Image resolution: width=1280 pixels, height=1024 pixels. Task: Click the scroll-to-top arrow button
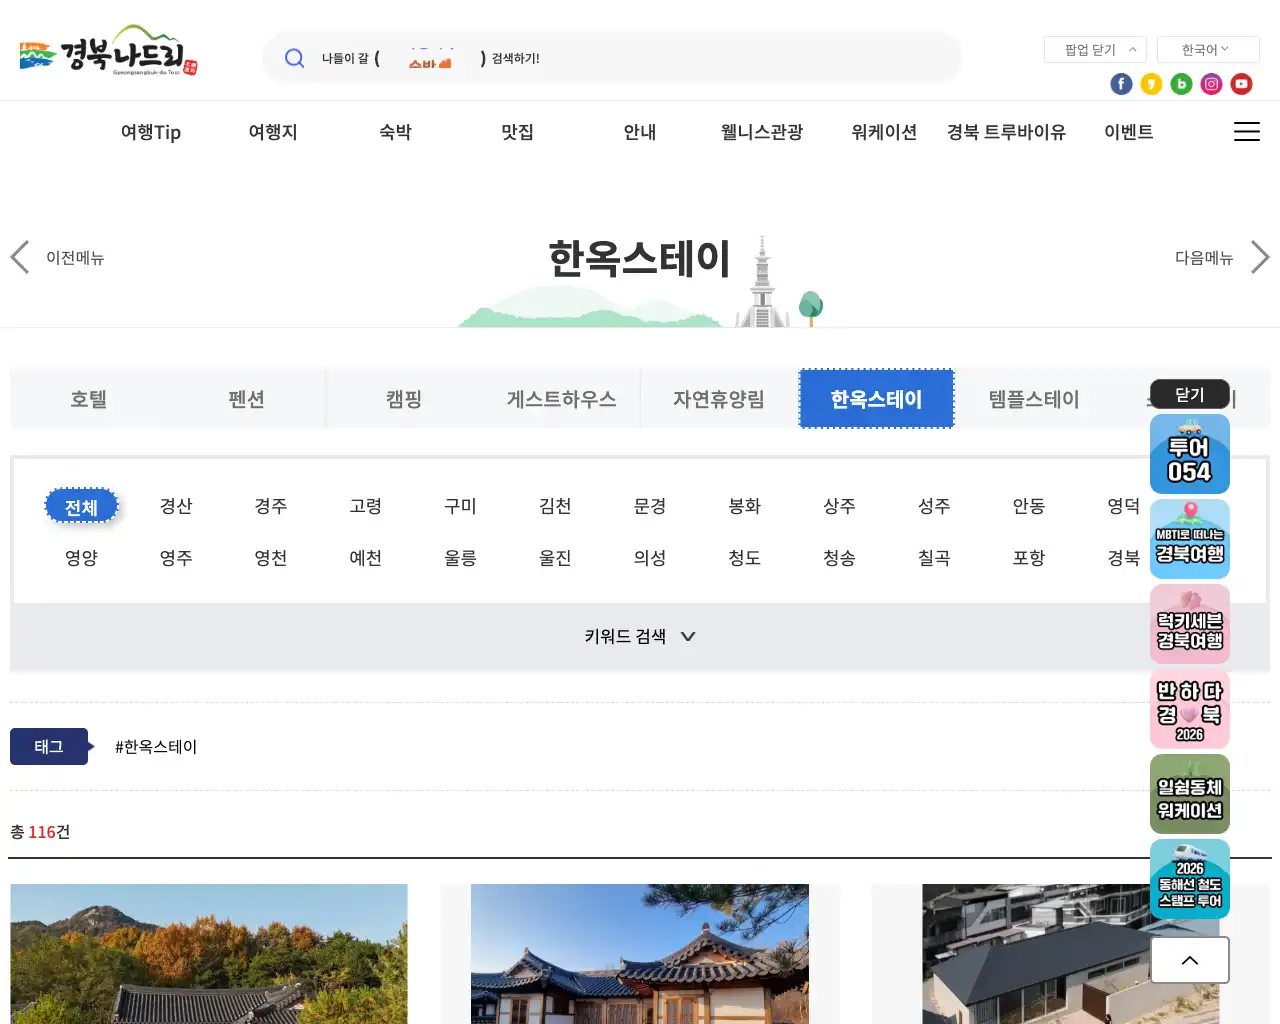click(x=1190, y=960)
